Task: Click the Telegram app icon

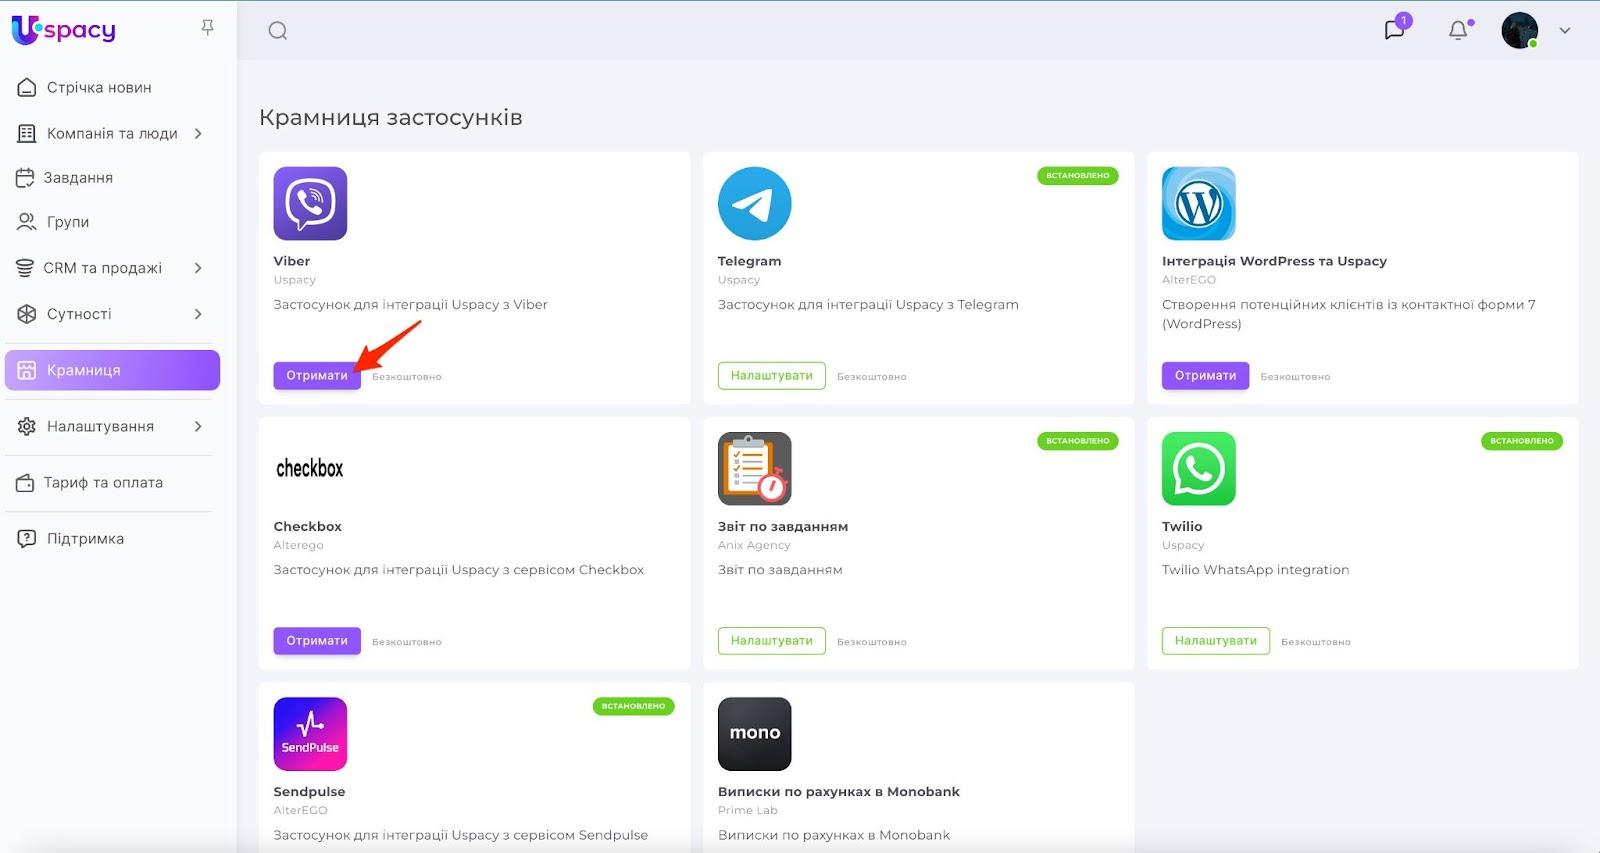Action: pos(754,204)
